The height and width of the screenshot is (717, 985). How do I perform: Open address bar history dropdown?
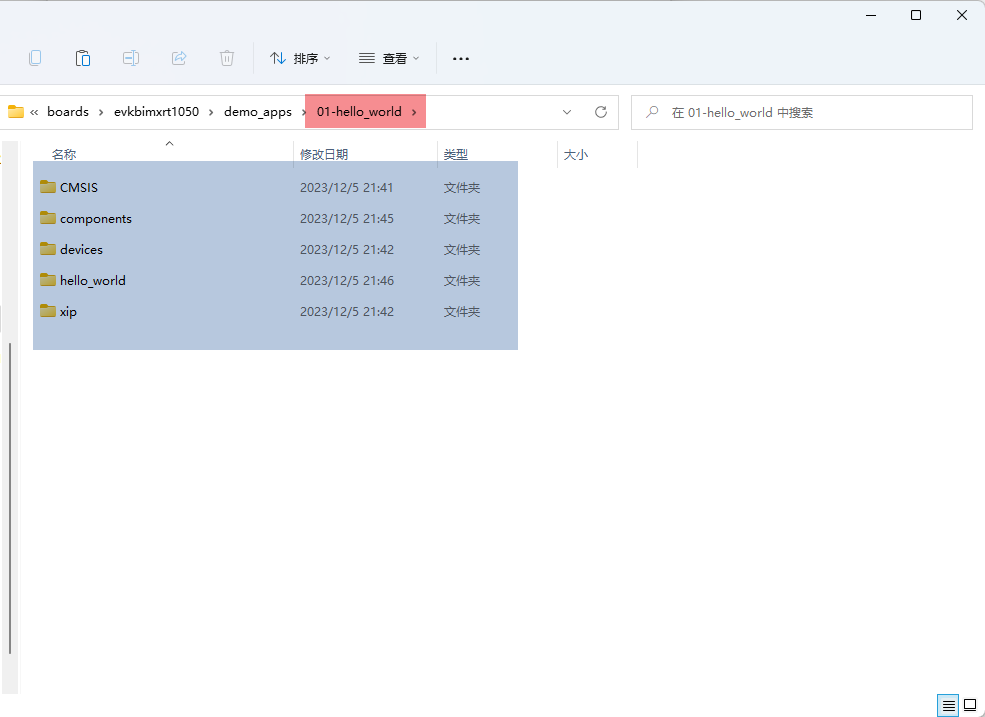point(567,112)
